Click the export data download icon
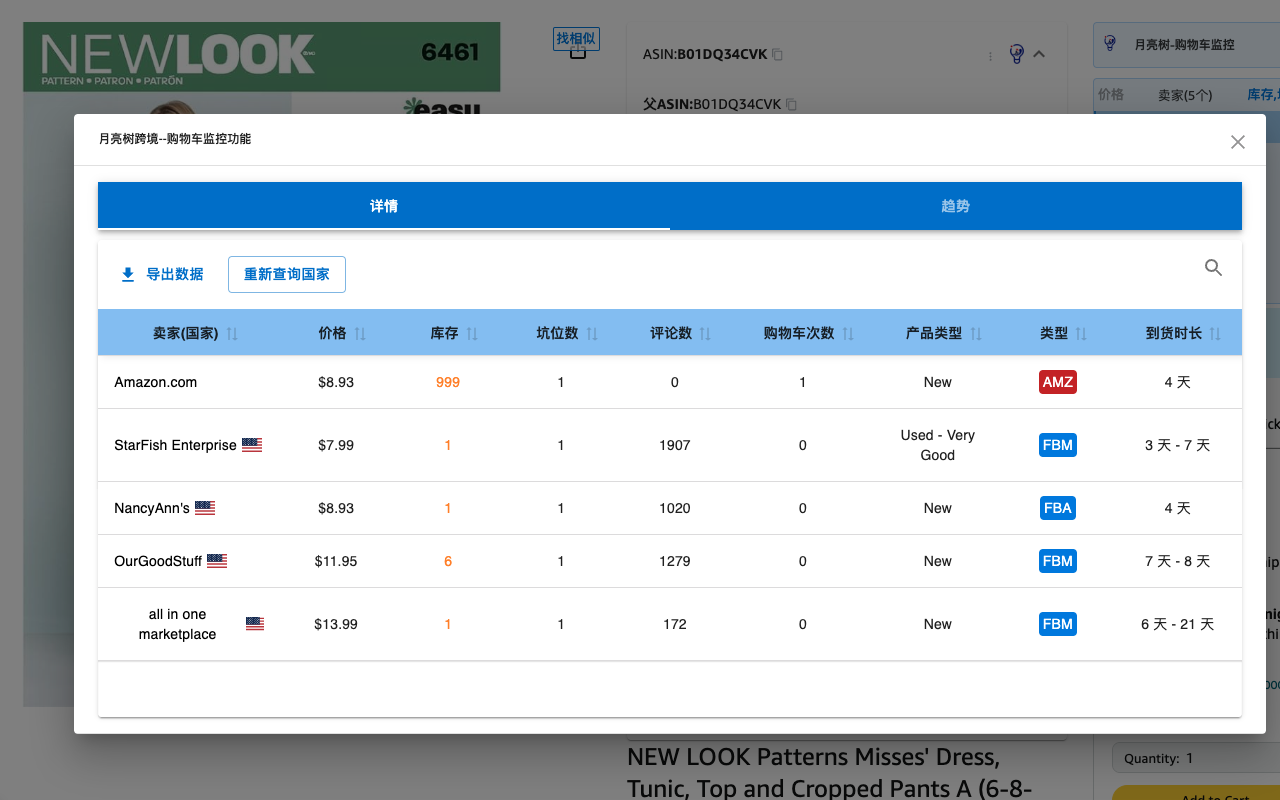The image size is (1280, 800). click(127, 273)
